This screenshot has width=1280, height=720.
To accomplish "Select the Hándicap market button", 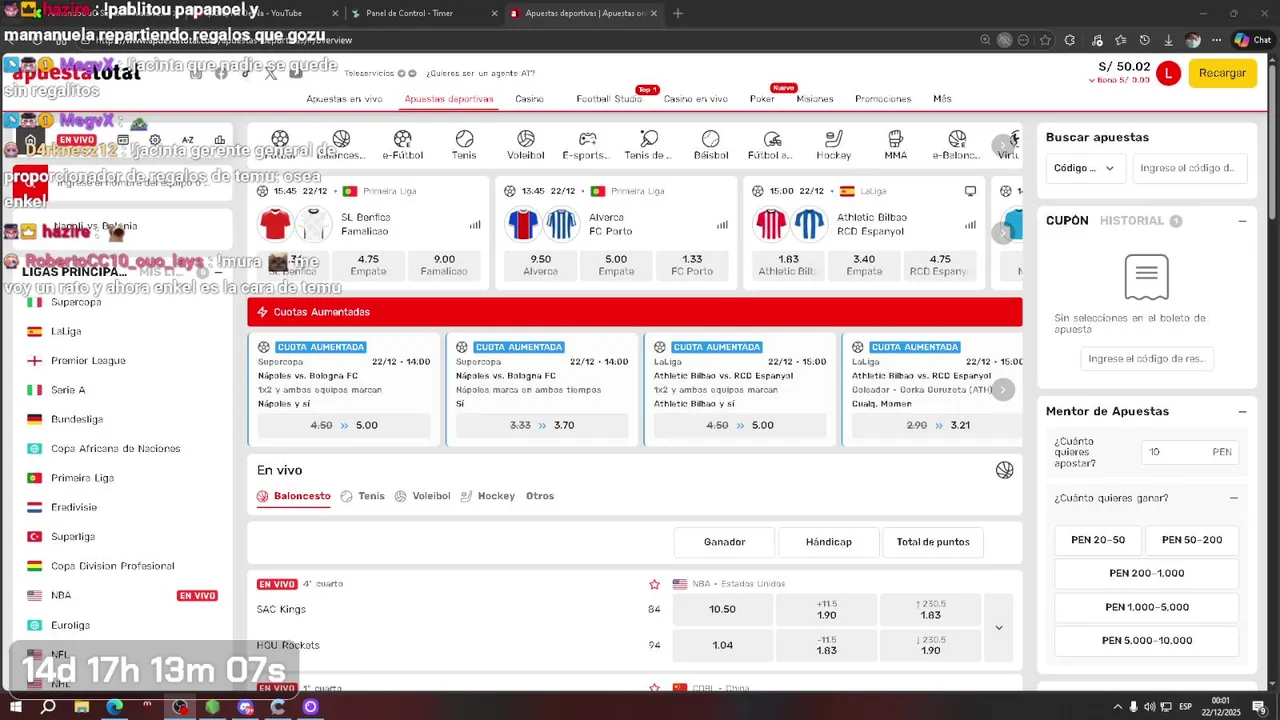I will tap(829, 542).
